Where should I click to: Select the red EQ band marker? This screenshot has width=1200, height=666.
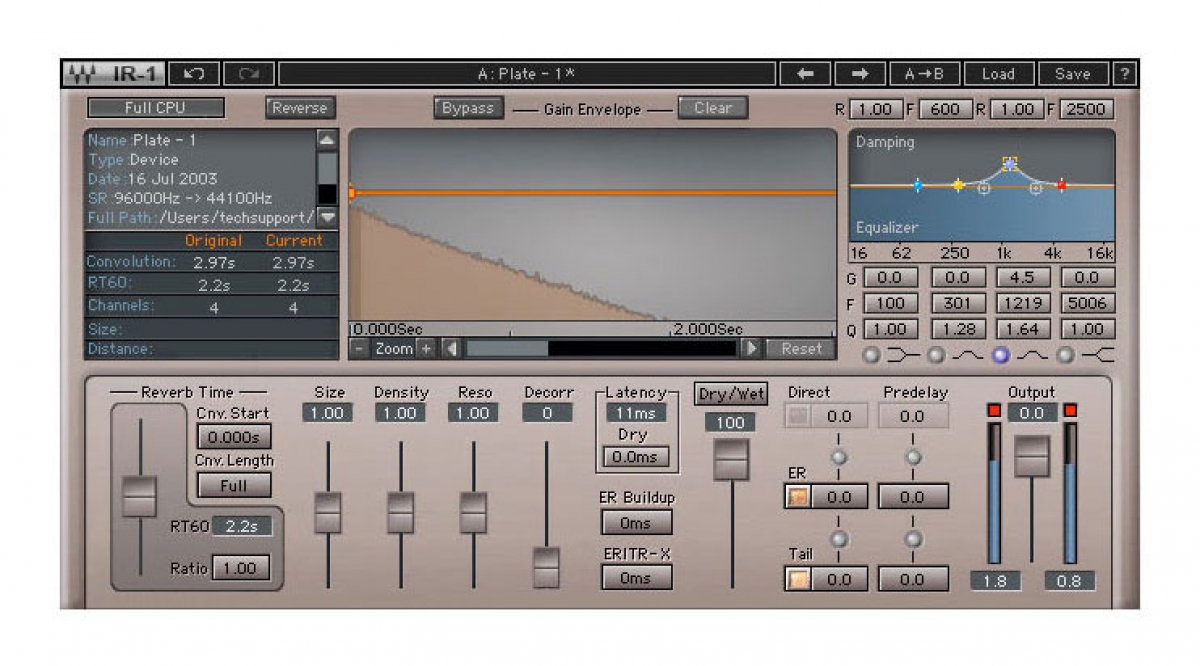(1062, 185)
